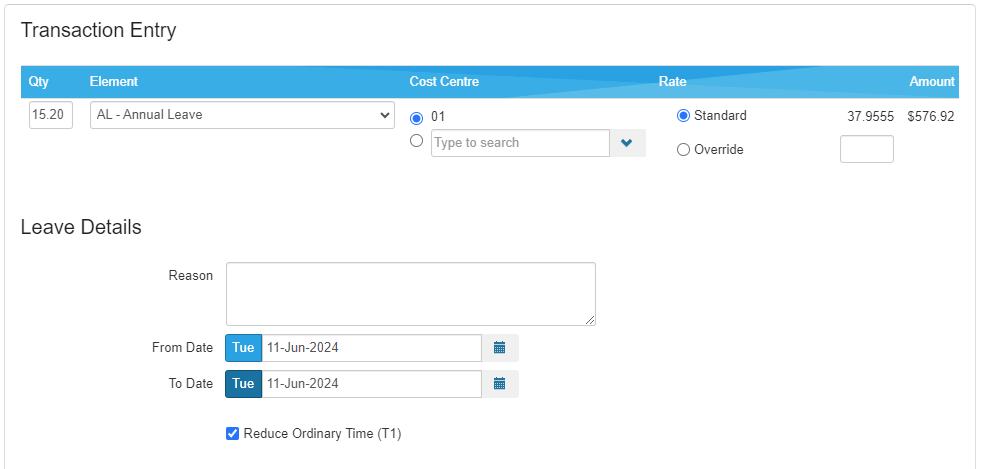
Task: Open the Element dropdown showing Annual Leave
Action: click(x=242, y=115)
